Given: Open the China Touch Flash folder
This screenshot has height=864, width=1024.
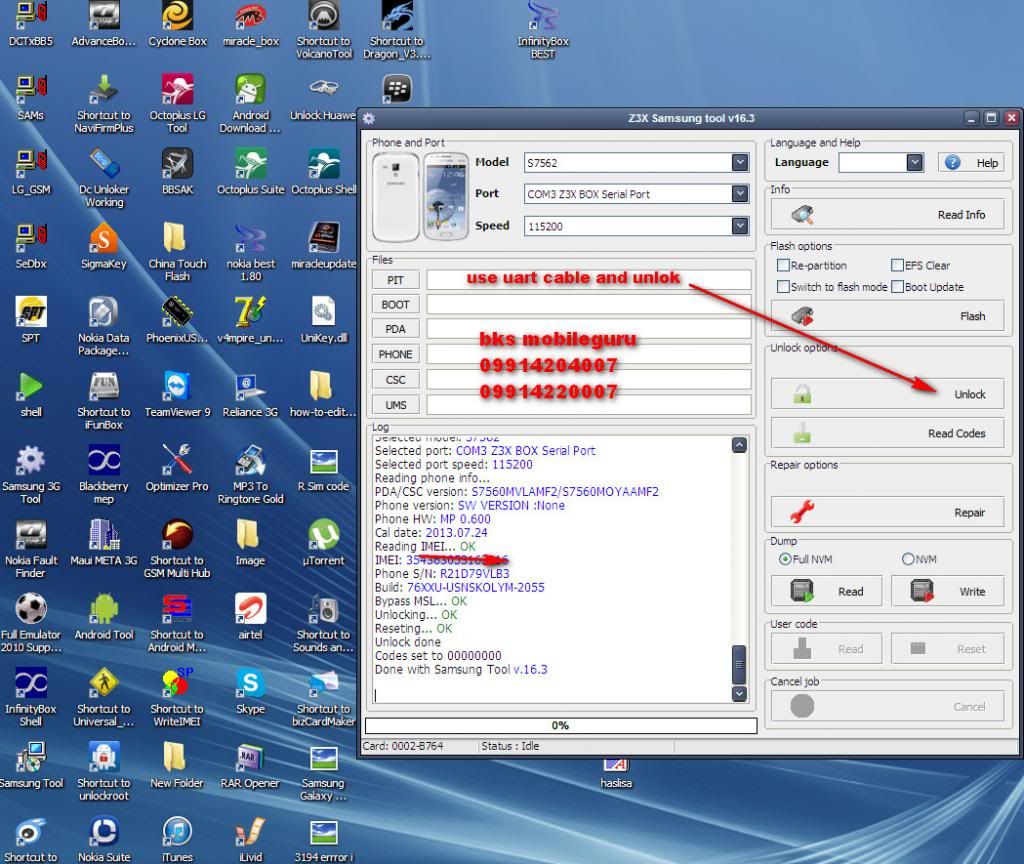Looking at the screenshot, I should [177, 251].
